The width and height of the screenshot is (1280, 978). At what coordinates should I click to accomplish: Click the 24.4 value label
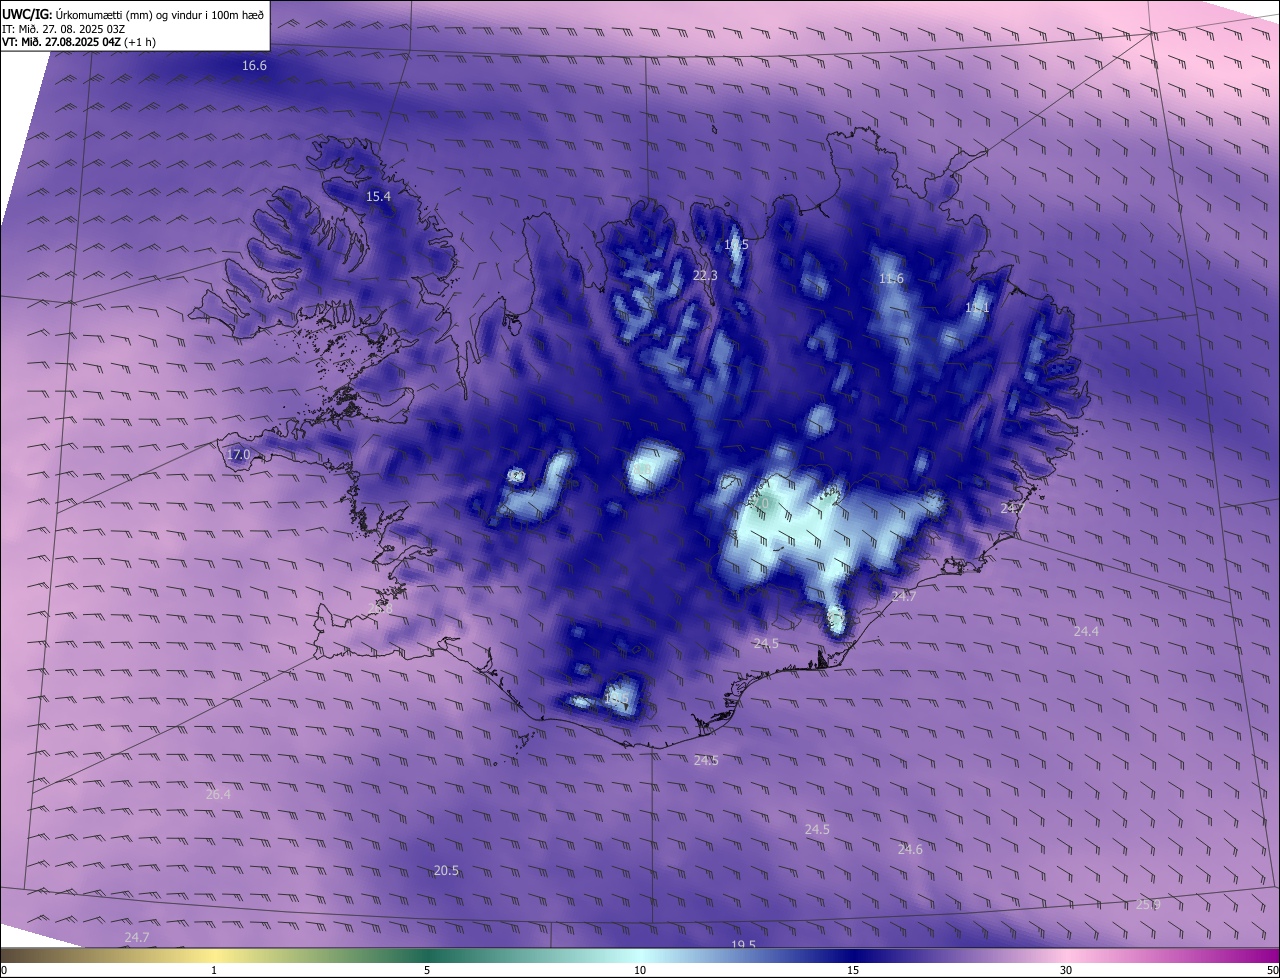1086,631
